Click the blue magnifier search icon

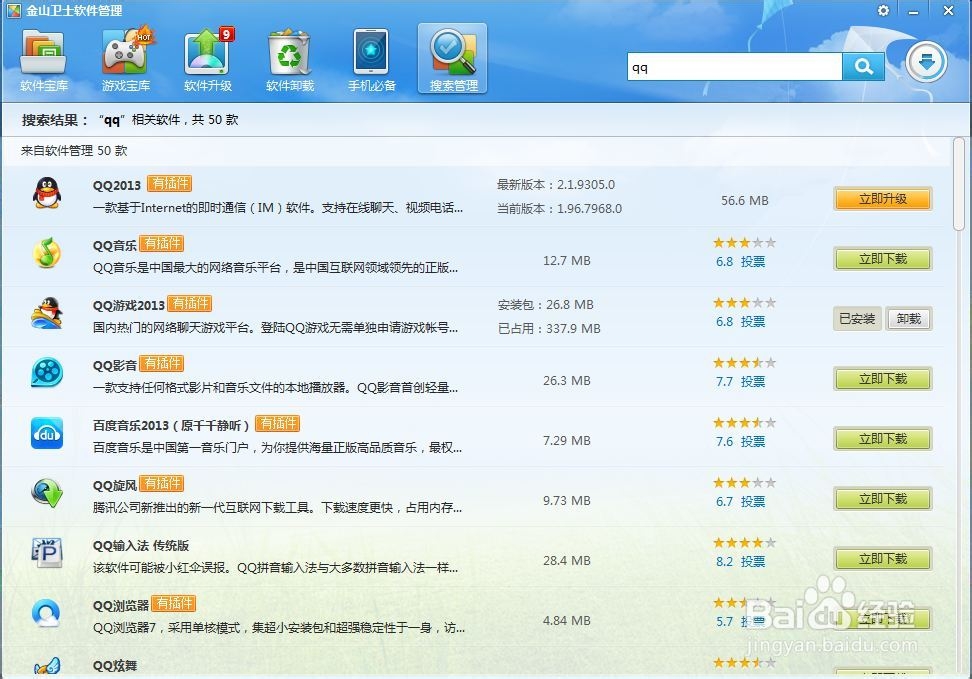click(x=863, y=65)
